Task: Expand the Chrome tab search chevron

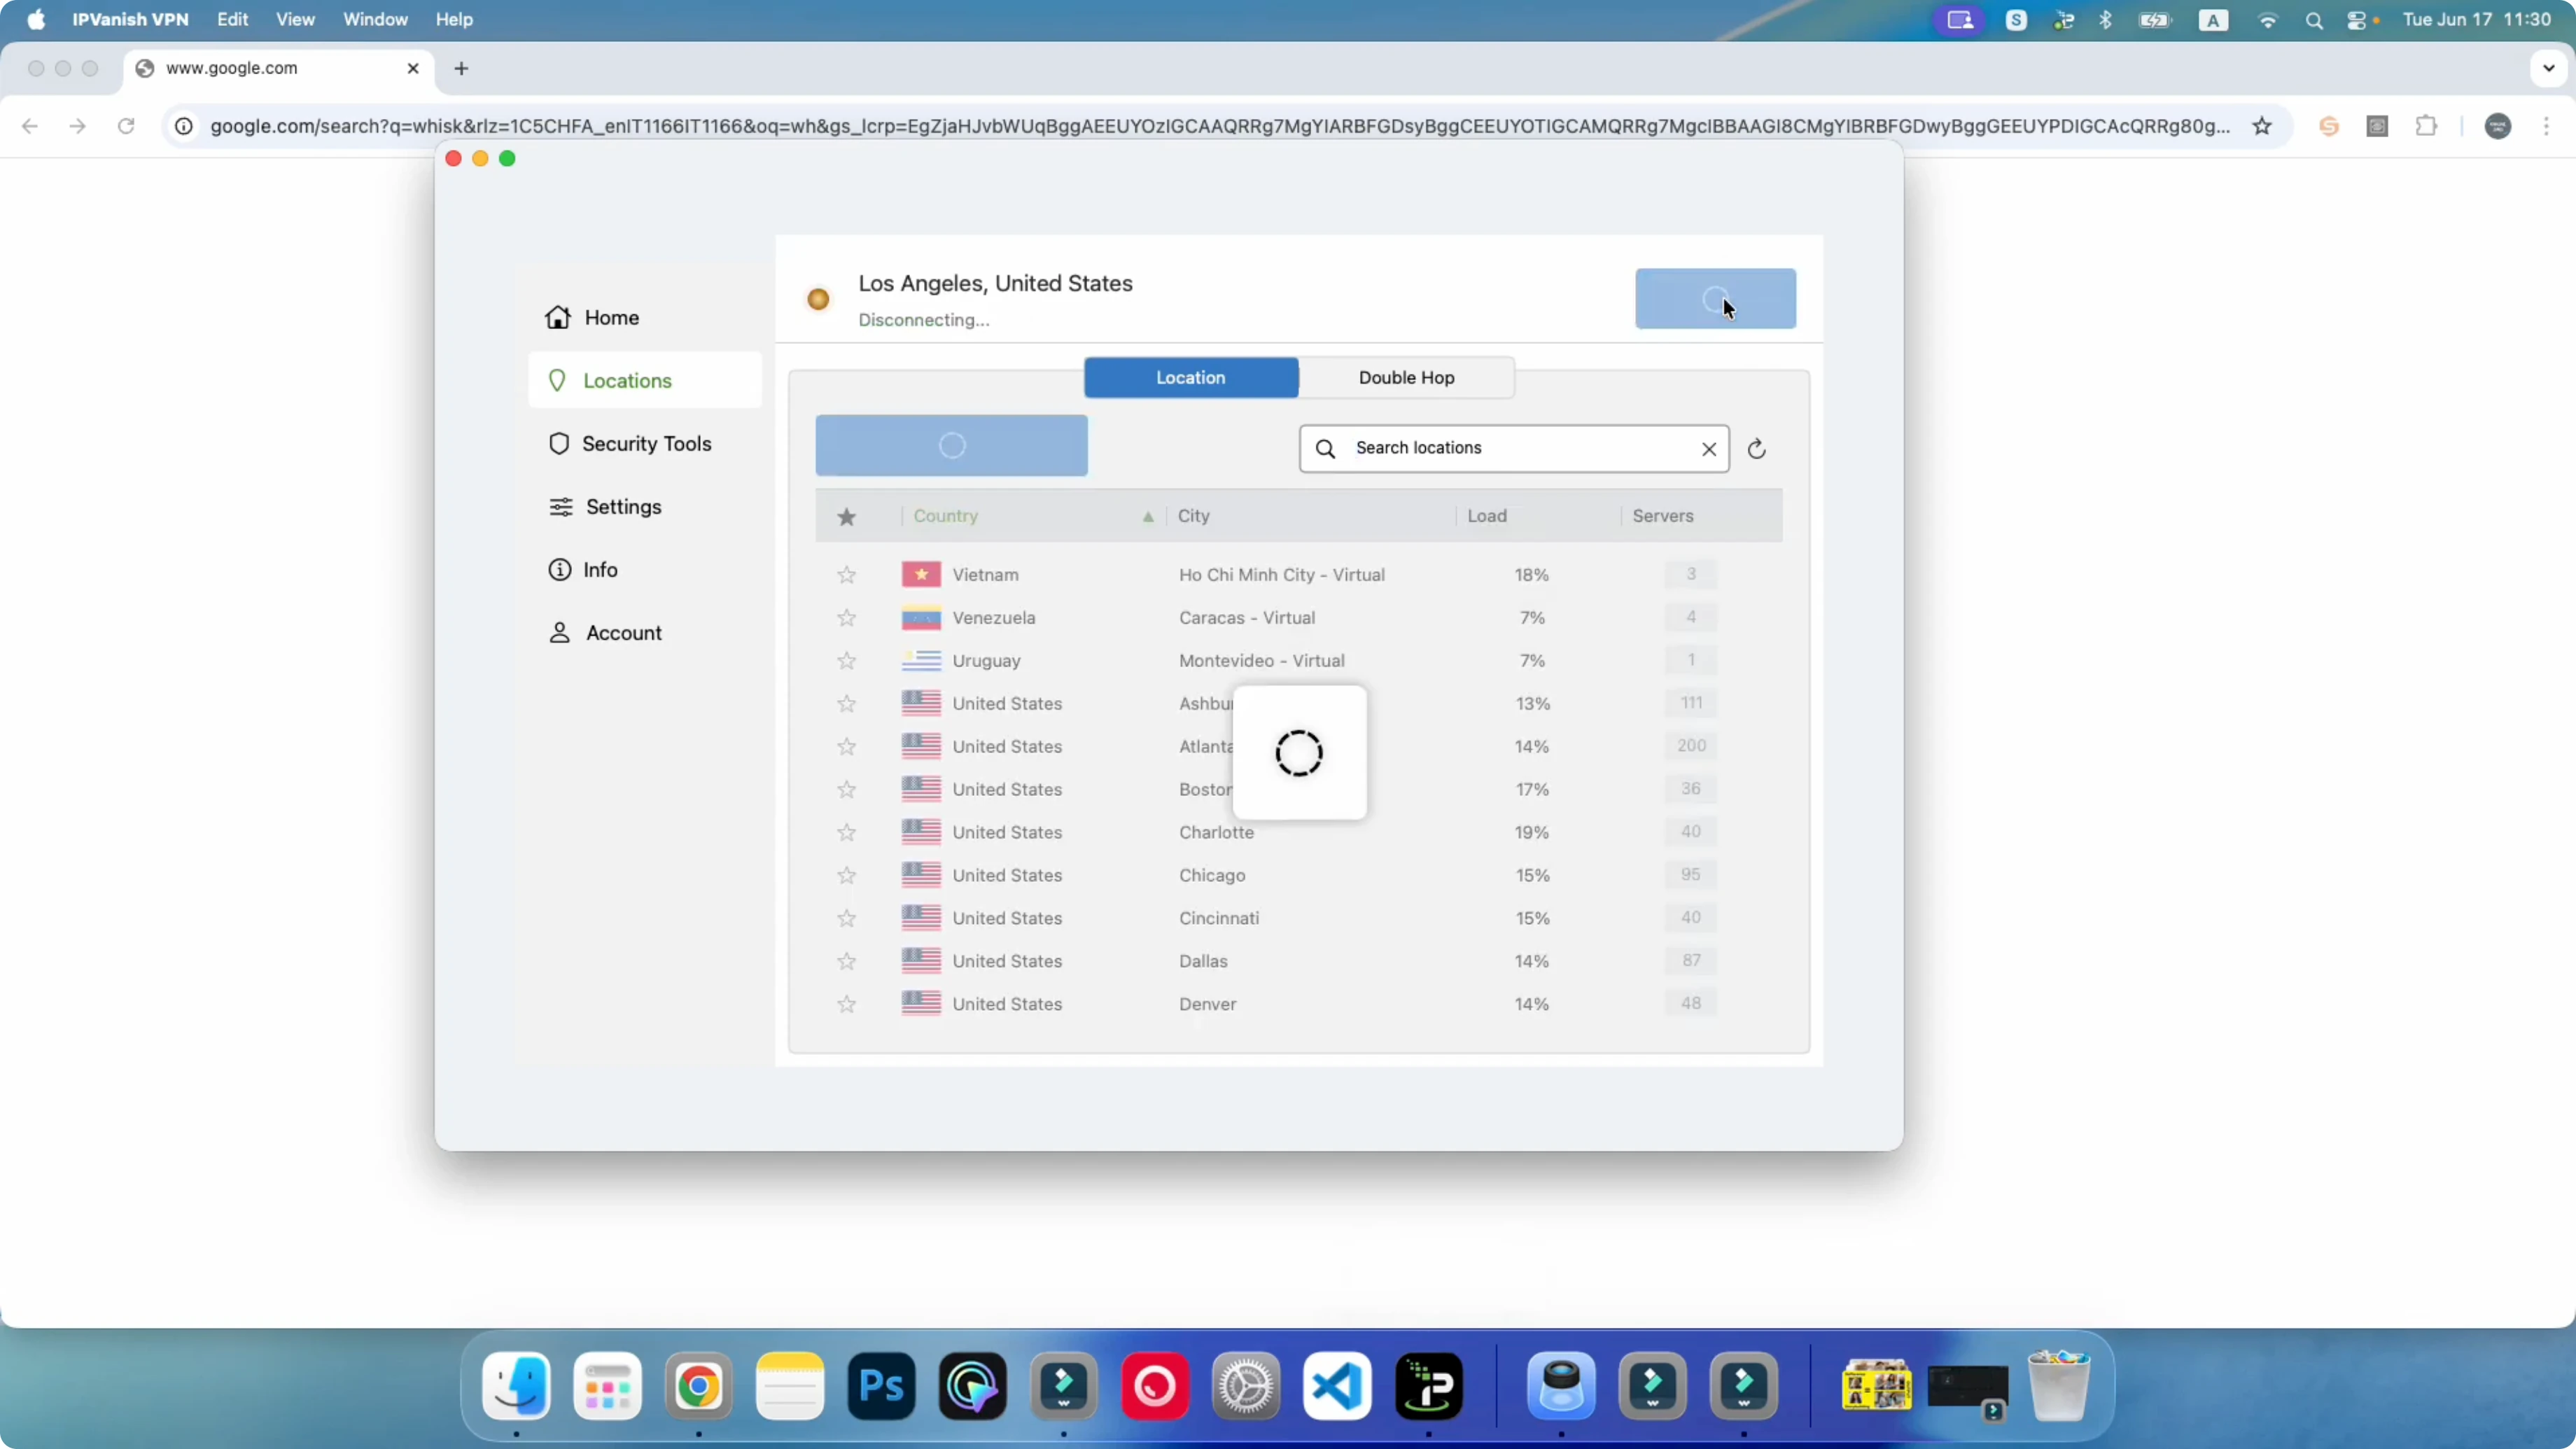Action: (2548, 68)
